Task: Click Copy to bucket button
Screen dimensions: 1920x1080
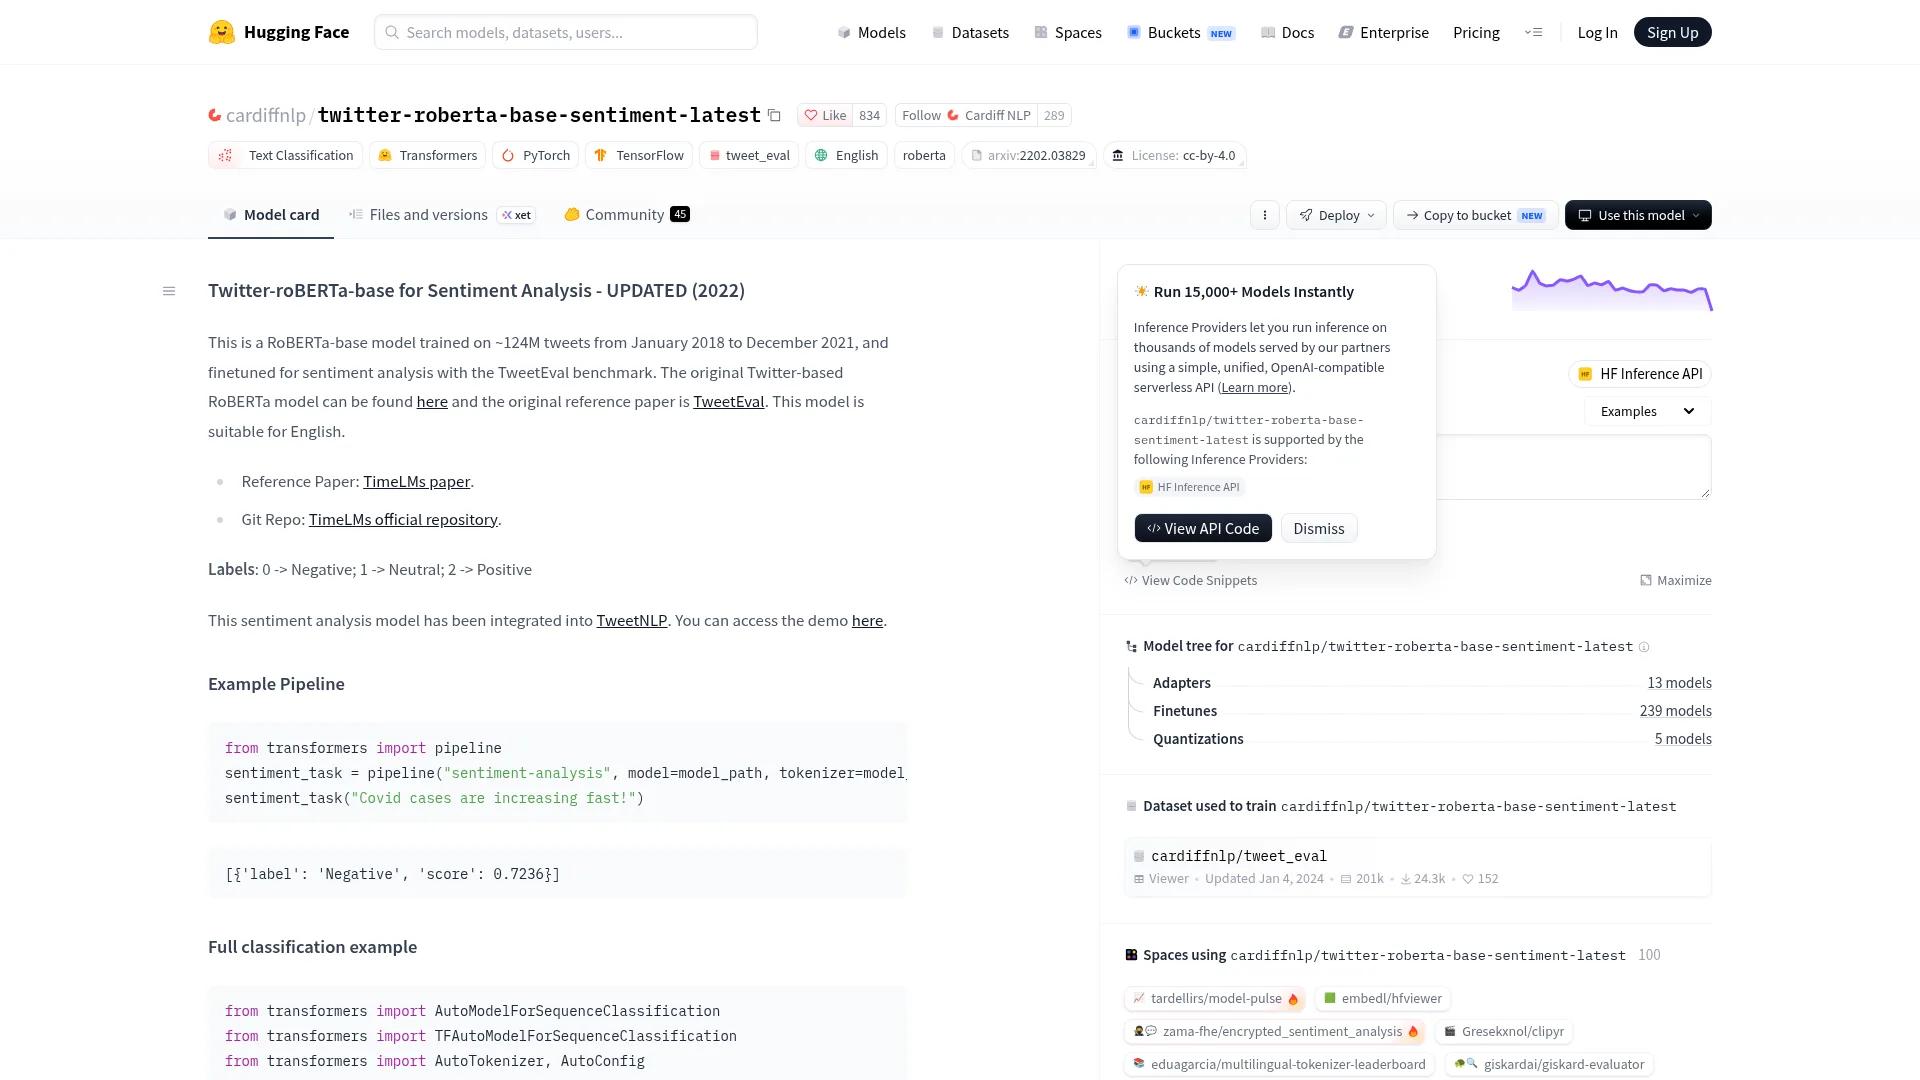Action: pos(1475,215)
